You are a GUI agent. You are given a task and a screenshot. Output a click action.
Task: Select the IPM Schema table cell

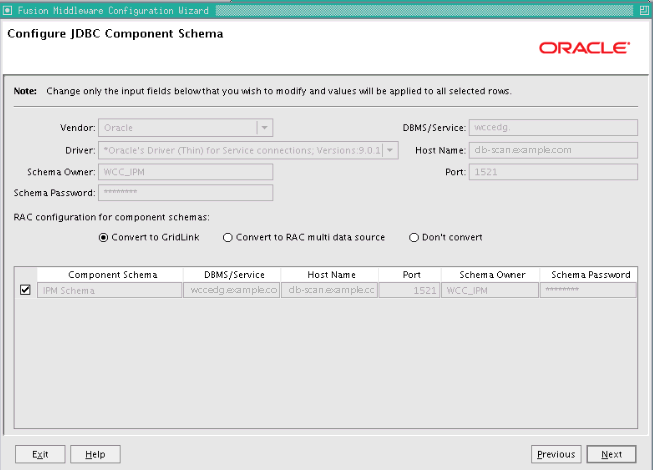point(110,290)
